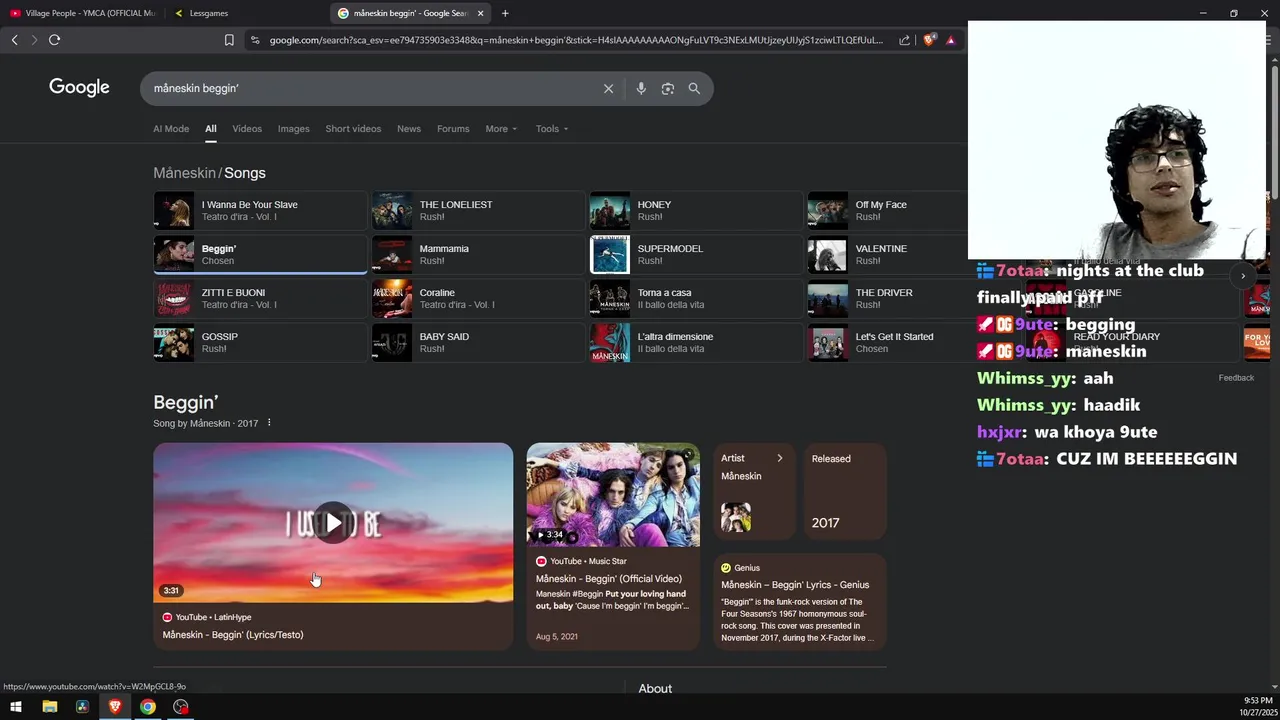1280x720 pixels.
Task: Open Måneskin - Beggin' (Official Video) link
Action: pyautogui.click(x=609, y=579)
